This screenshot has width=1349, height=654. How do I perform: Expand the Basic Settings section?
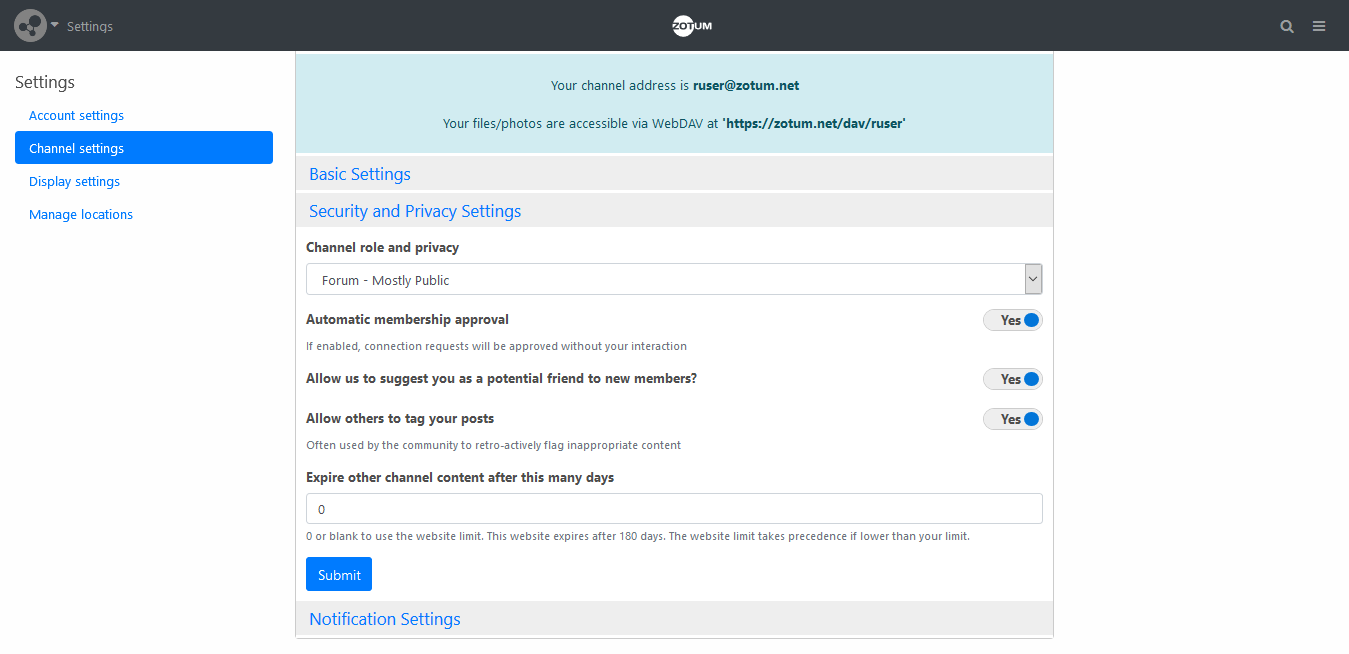[360, 174]
